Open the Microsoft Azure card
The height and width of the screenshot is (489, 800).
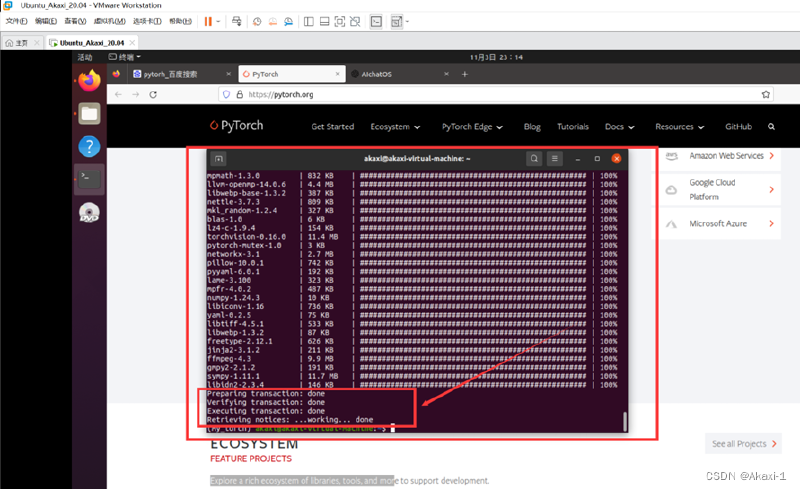(x=719, y=224)
